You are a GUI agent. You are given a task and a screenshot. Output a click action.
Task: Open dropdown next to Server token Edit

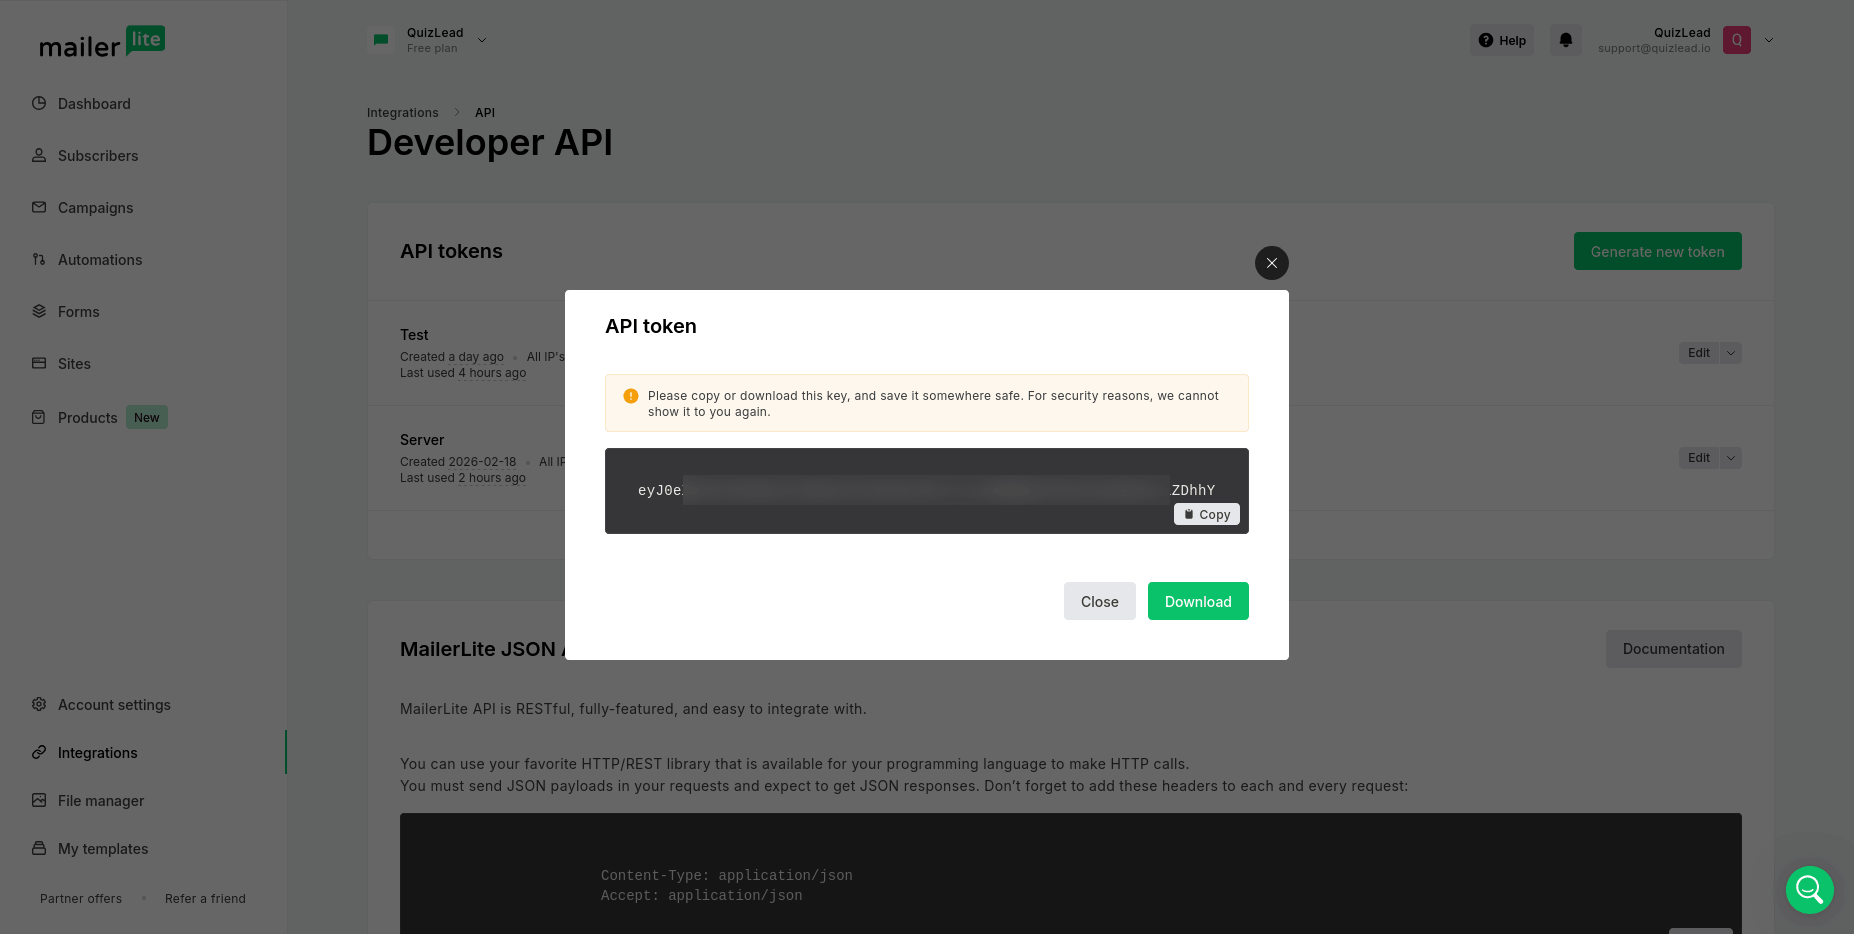tap(1730, 458)
